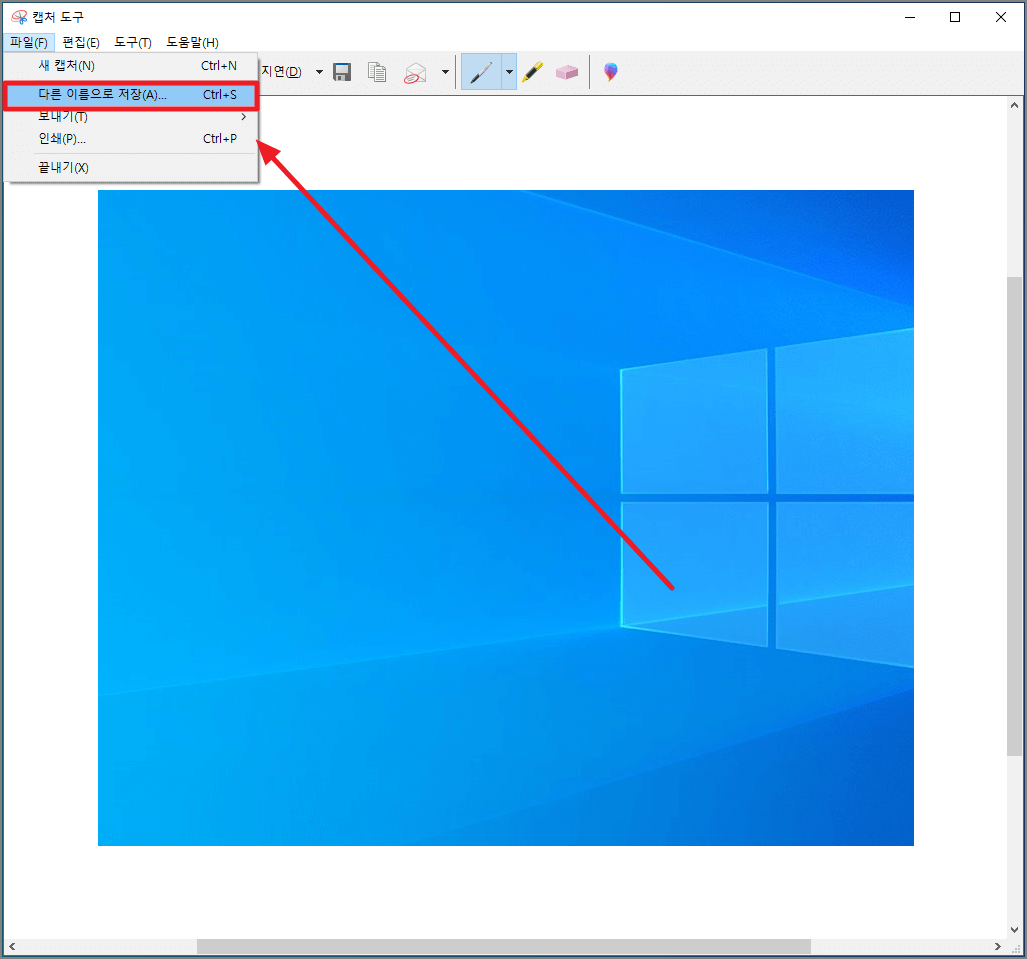Click the 지연(D) Delay button

coord(282,72)
